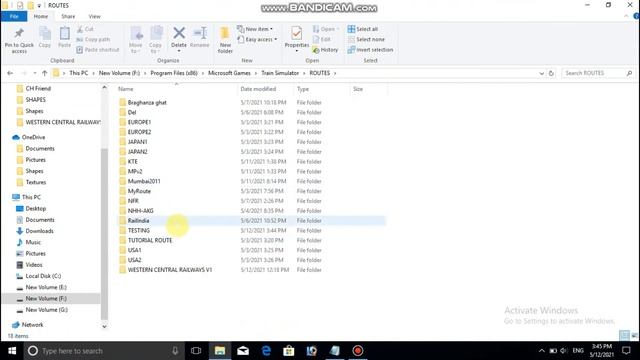This screenshot has height=360, width=640.
Task: Select Paste shortcut in ribbon
Action: [x=98, y=49]
